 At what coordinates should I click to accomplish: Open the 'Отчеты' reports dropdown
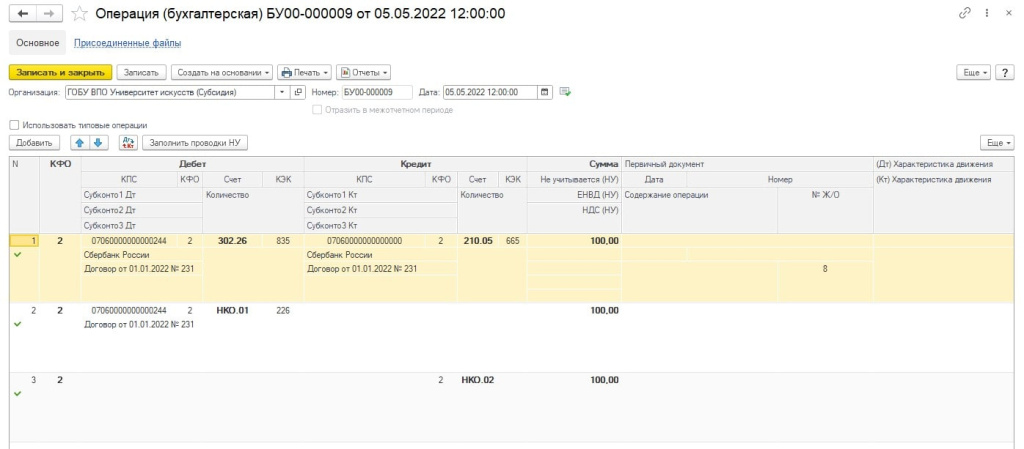[x=363, y=72]
